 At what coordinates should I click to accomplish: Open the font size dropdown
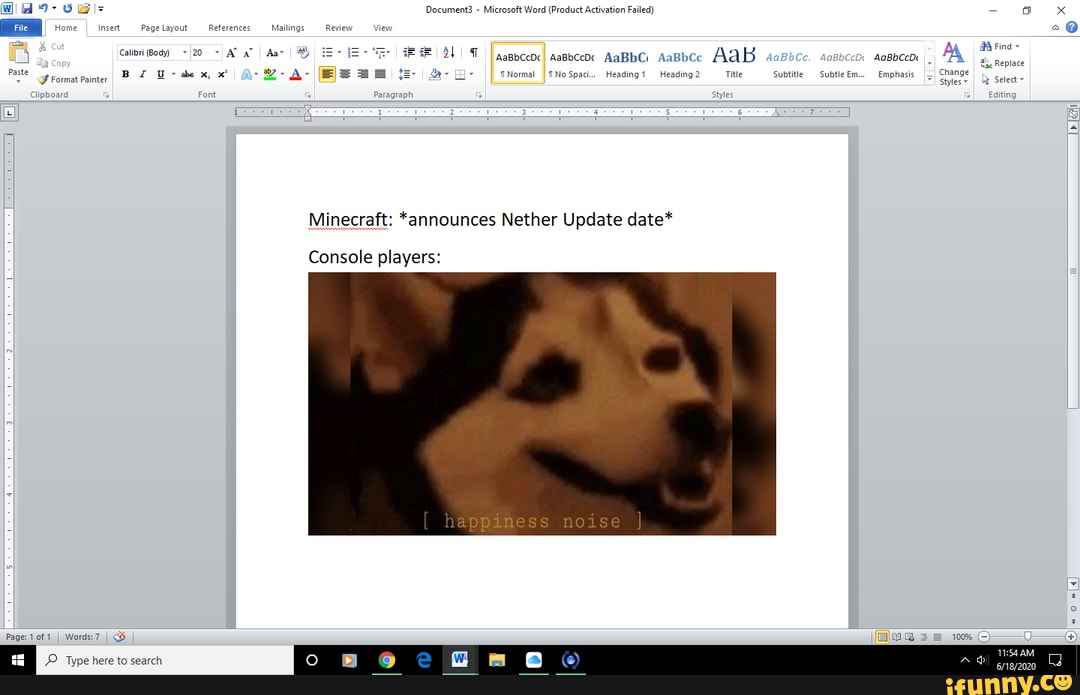tap(217, 52)
